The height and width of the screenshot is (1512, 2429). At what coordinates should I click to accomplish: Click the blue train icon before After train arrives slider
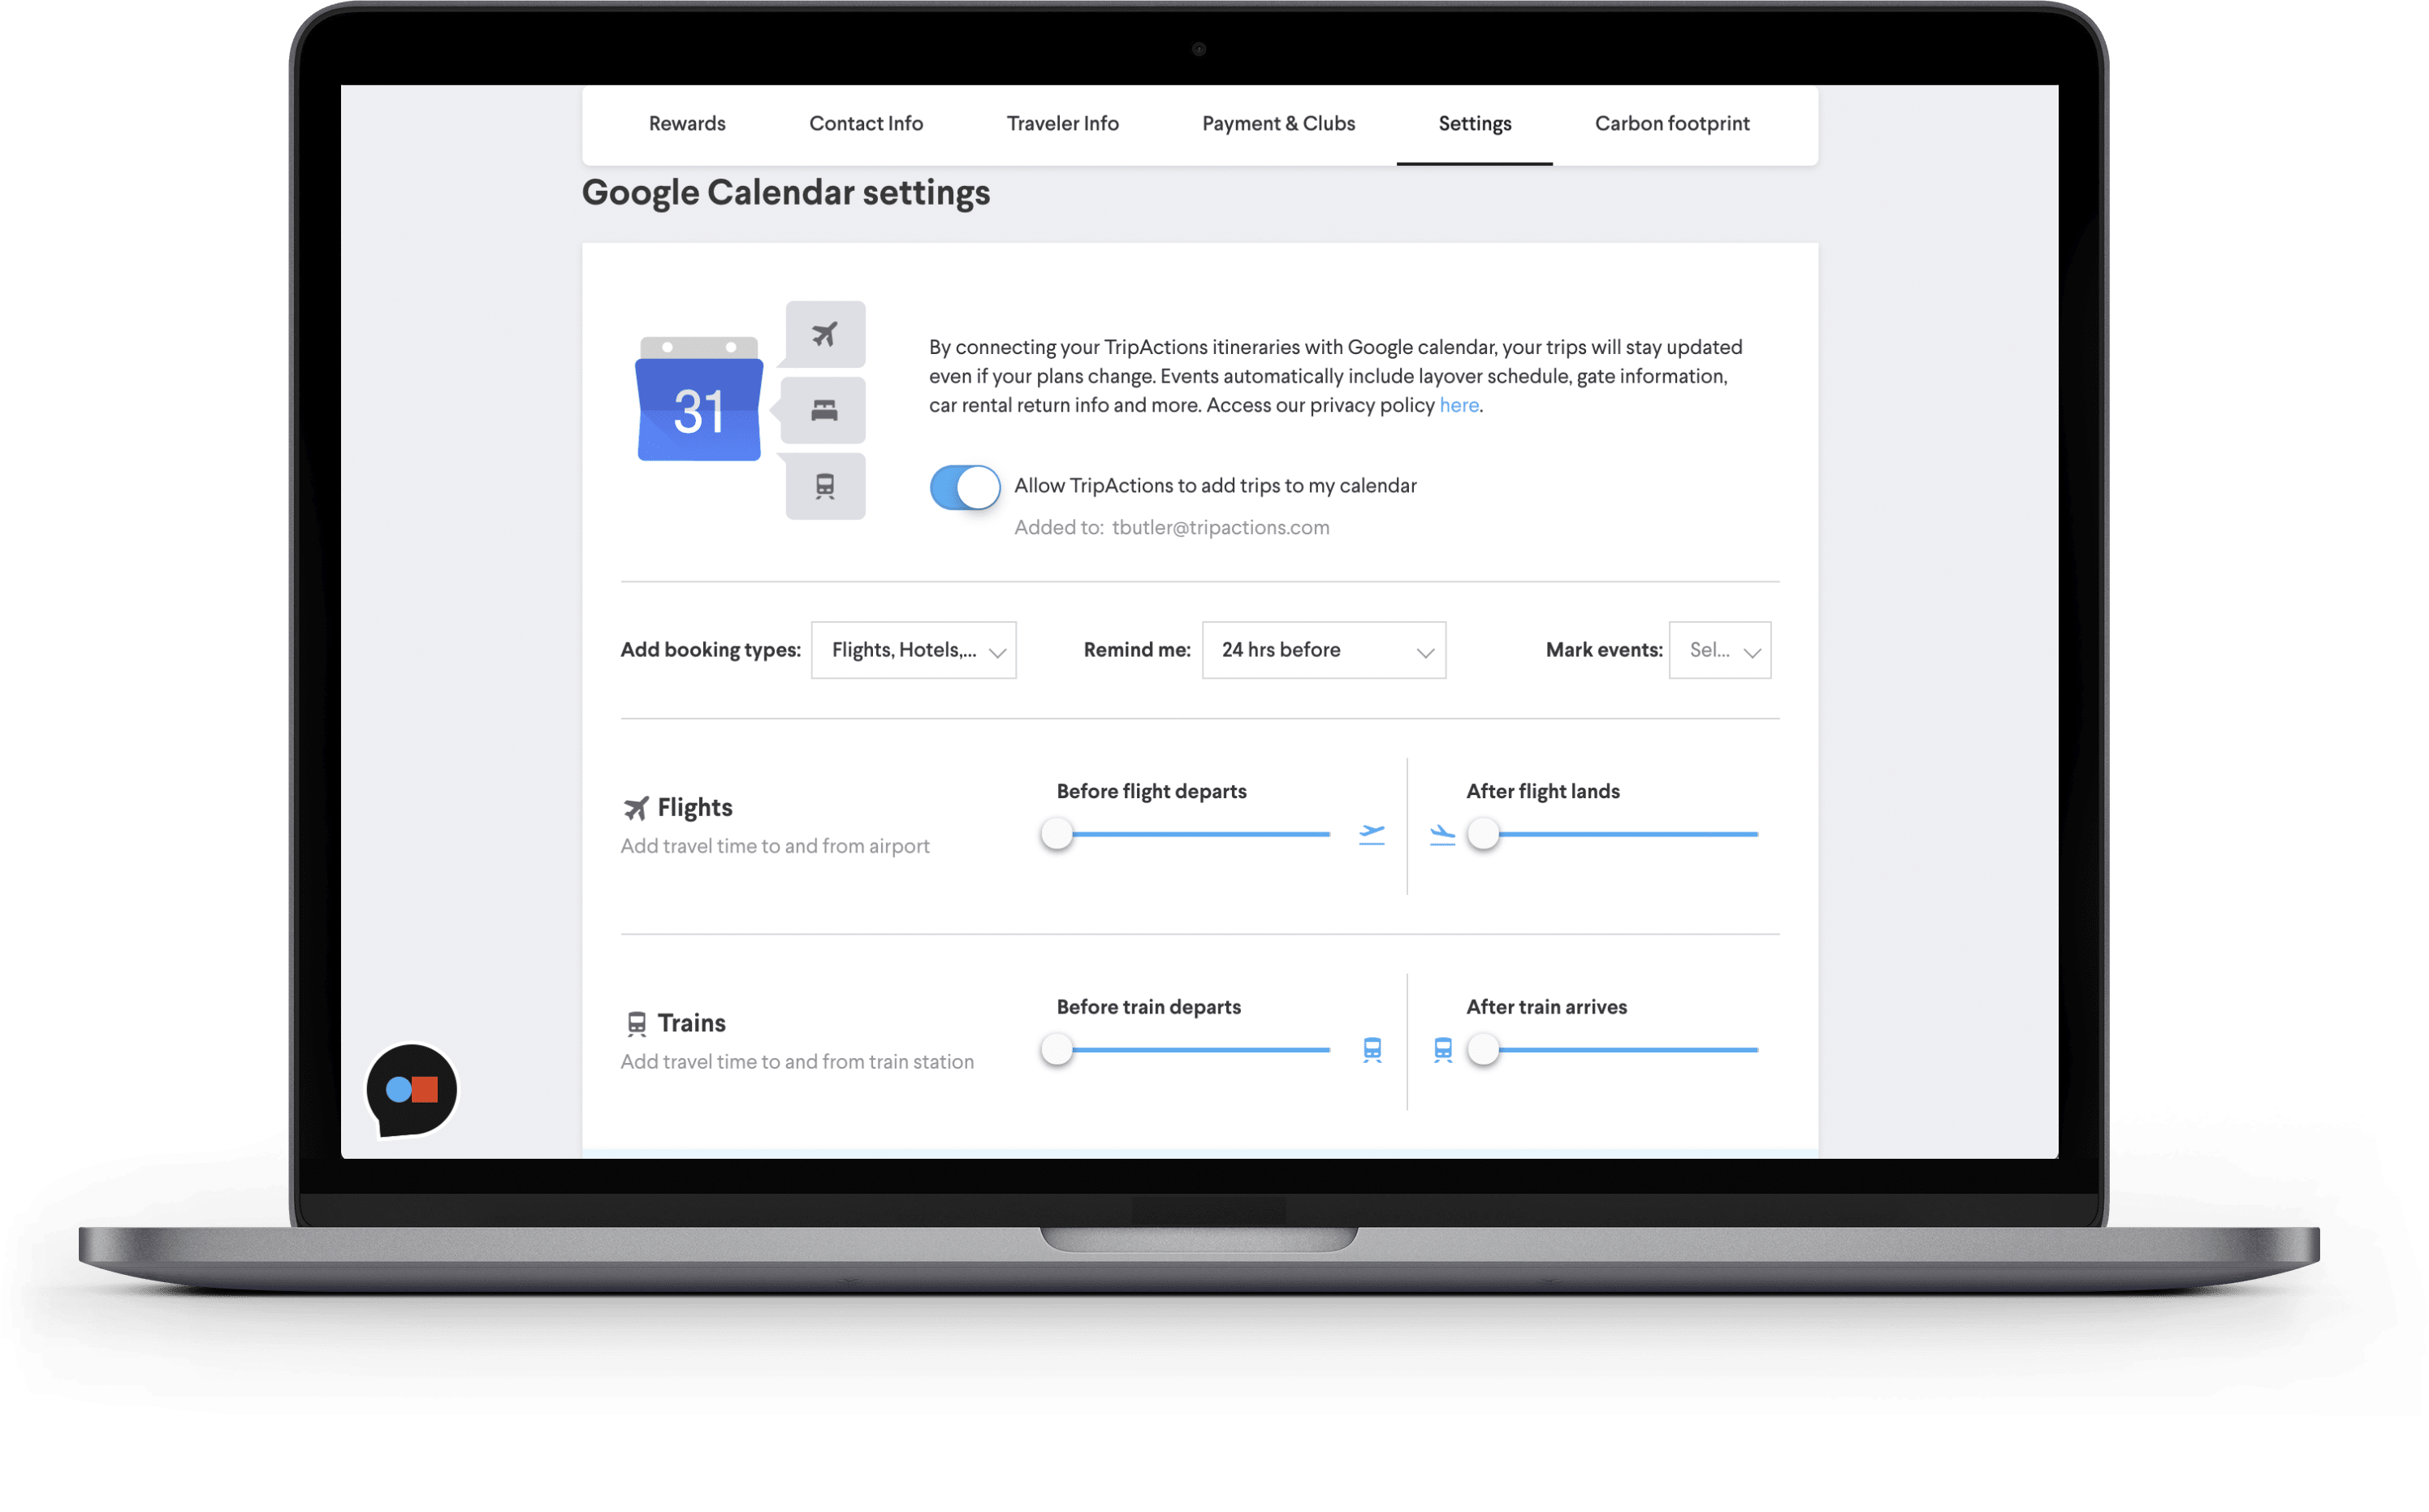[1442, 1050]
